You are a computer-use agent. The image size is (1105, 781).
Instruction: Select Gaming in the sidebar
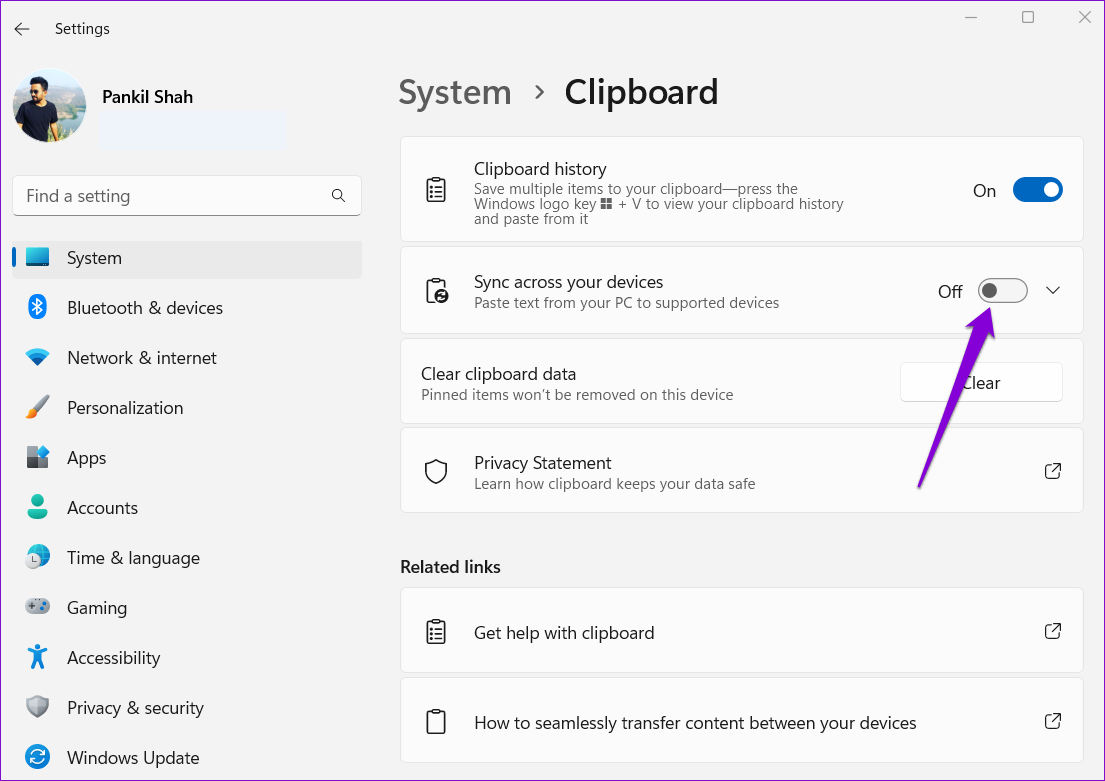tap(187, 608)
